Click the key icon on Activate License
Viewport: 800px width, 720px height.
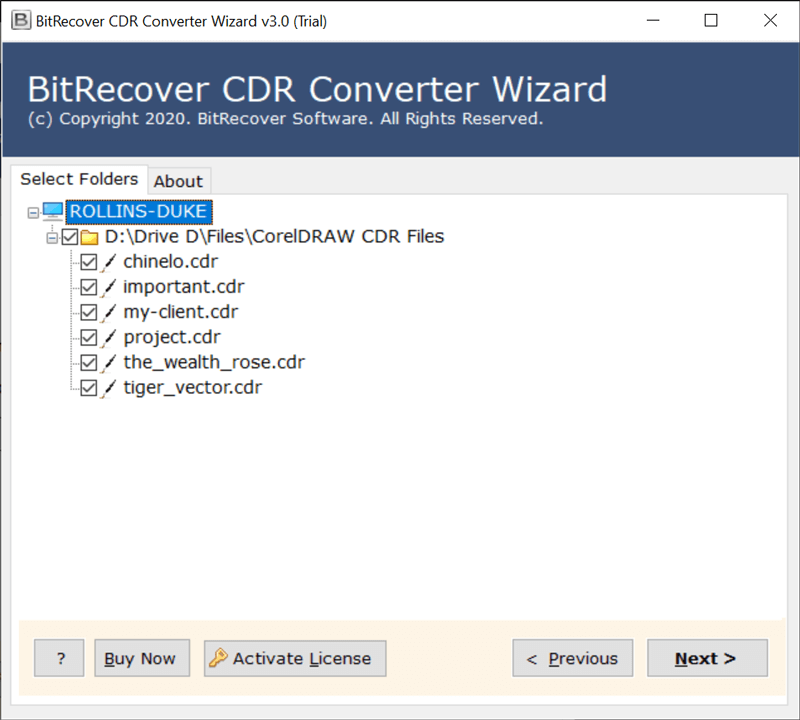coord(217,658)
